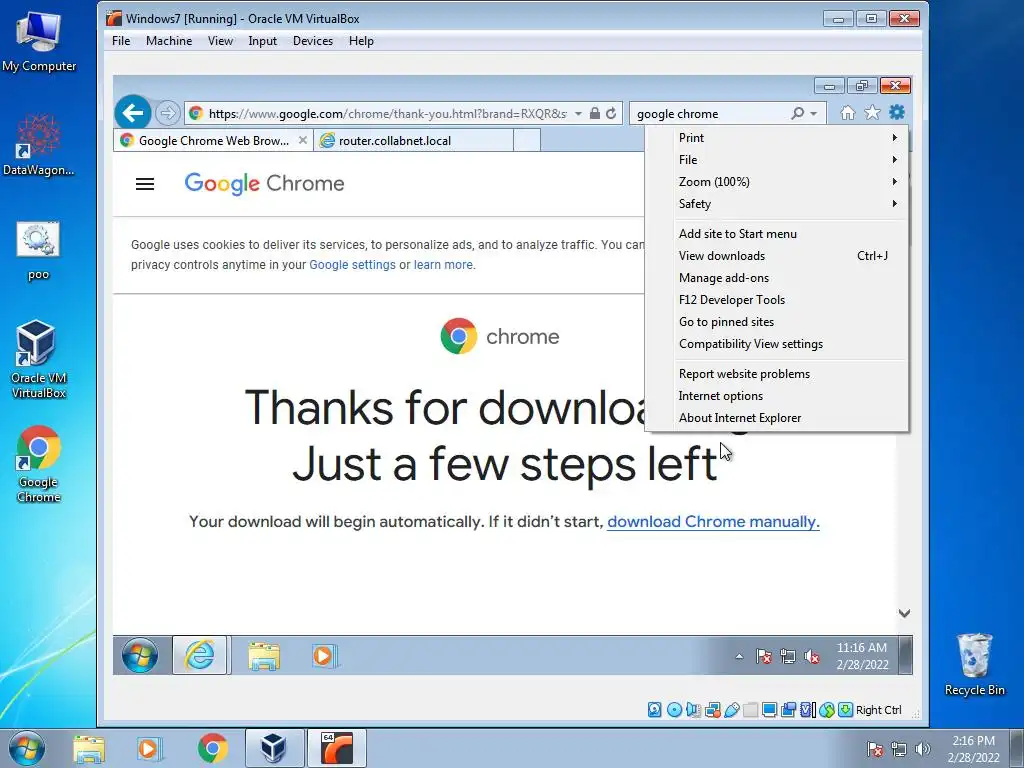1024x768 pixels.
Task: Click the VirtualBox optical disk indicator
Action: point(675,710)
